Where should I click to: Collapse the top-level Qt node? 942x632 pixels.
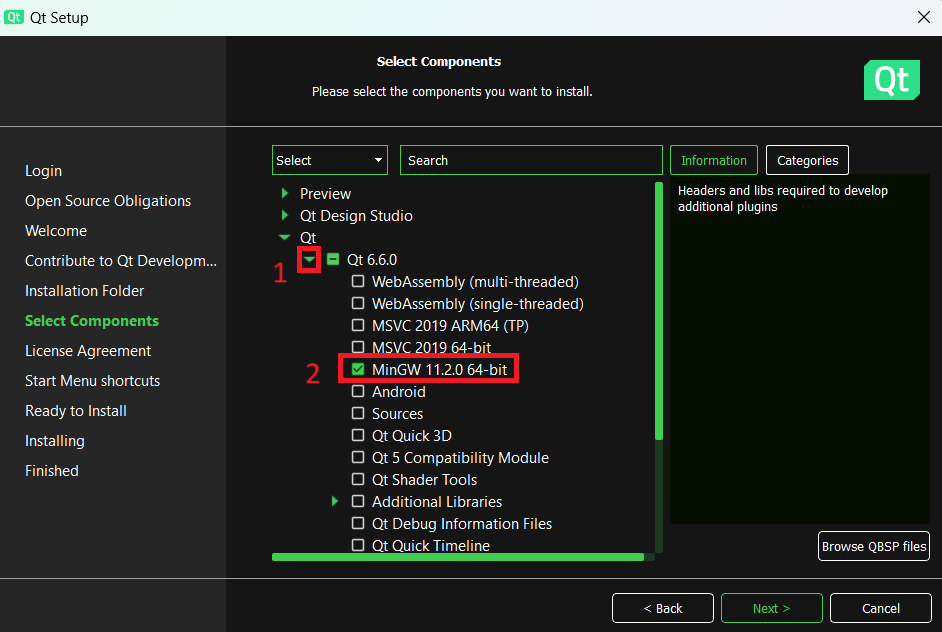pos(285,237)
